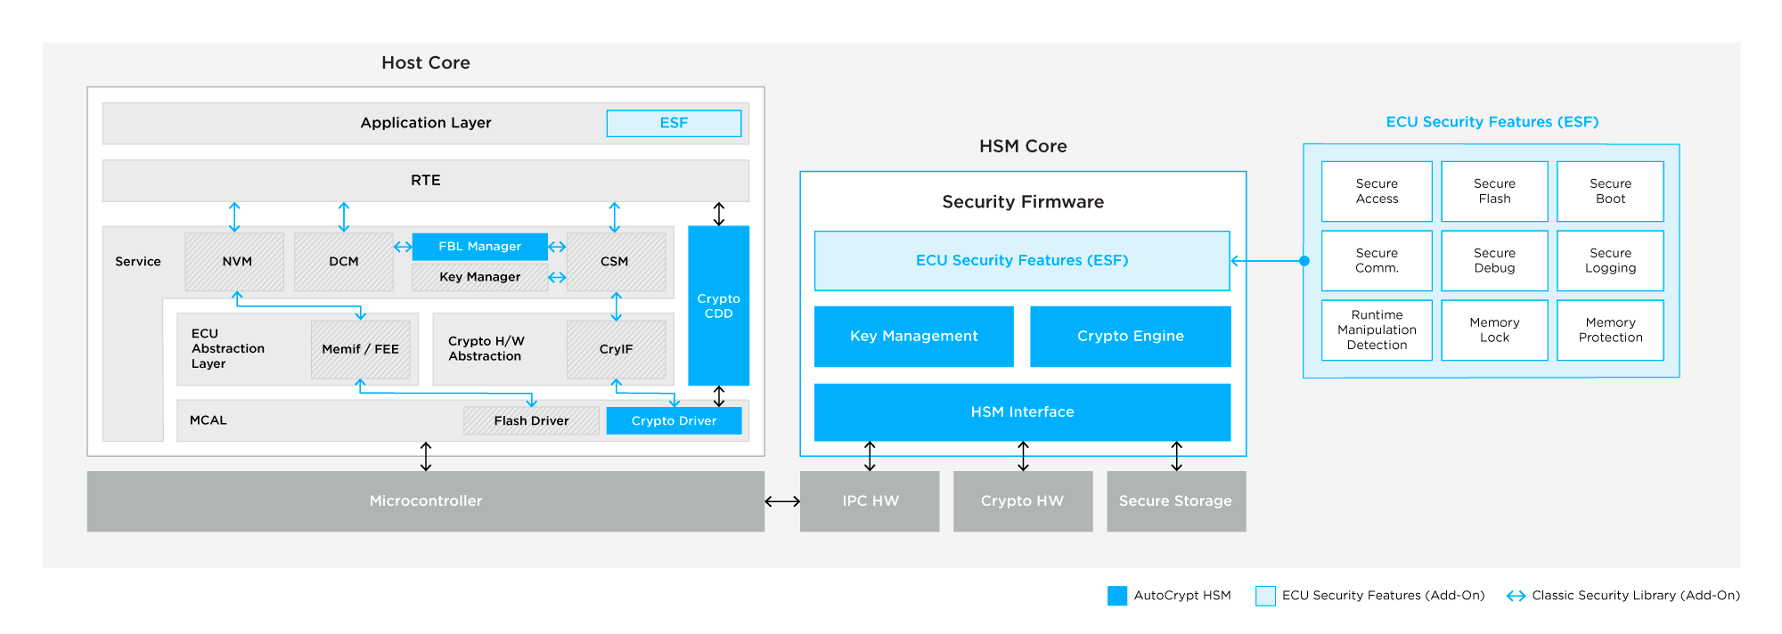Click black arrow between Crypto CDD and Crypto Driver

(718, 396)
